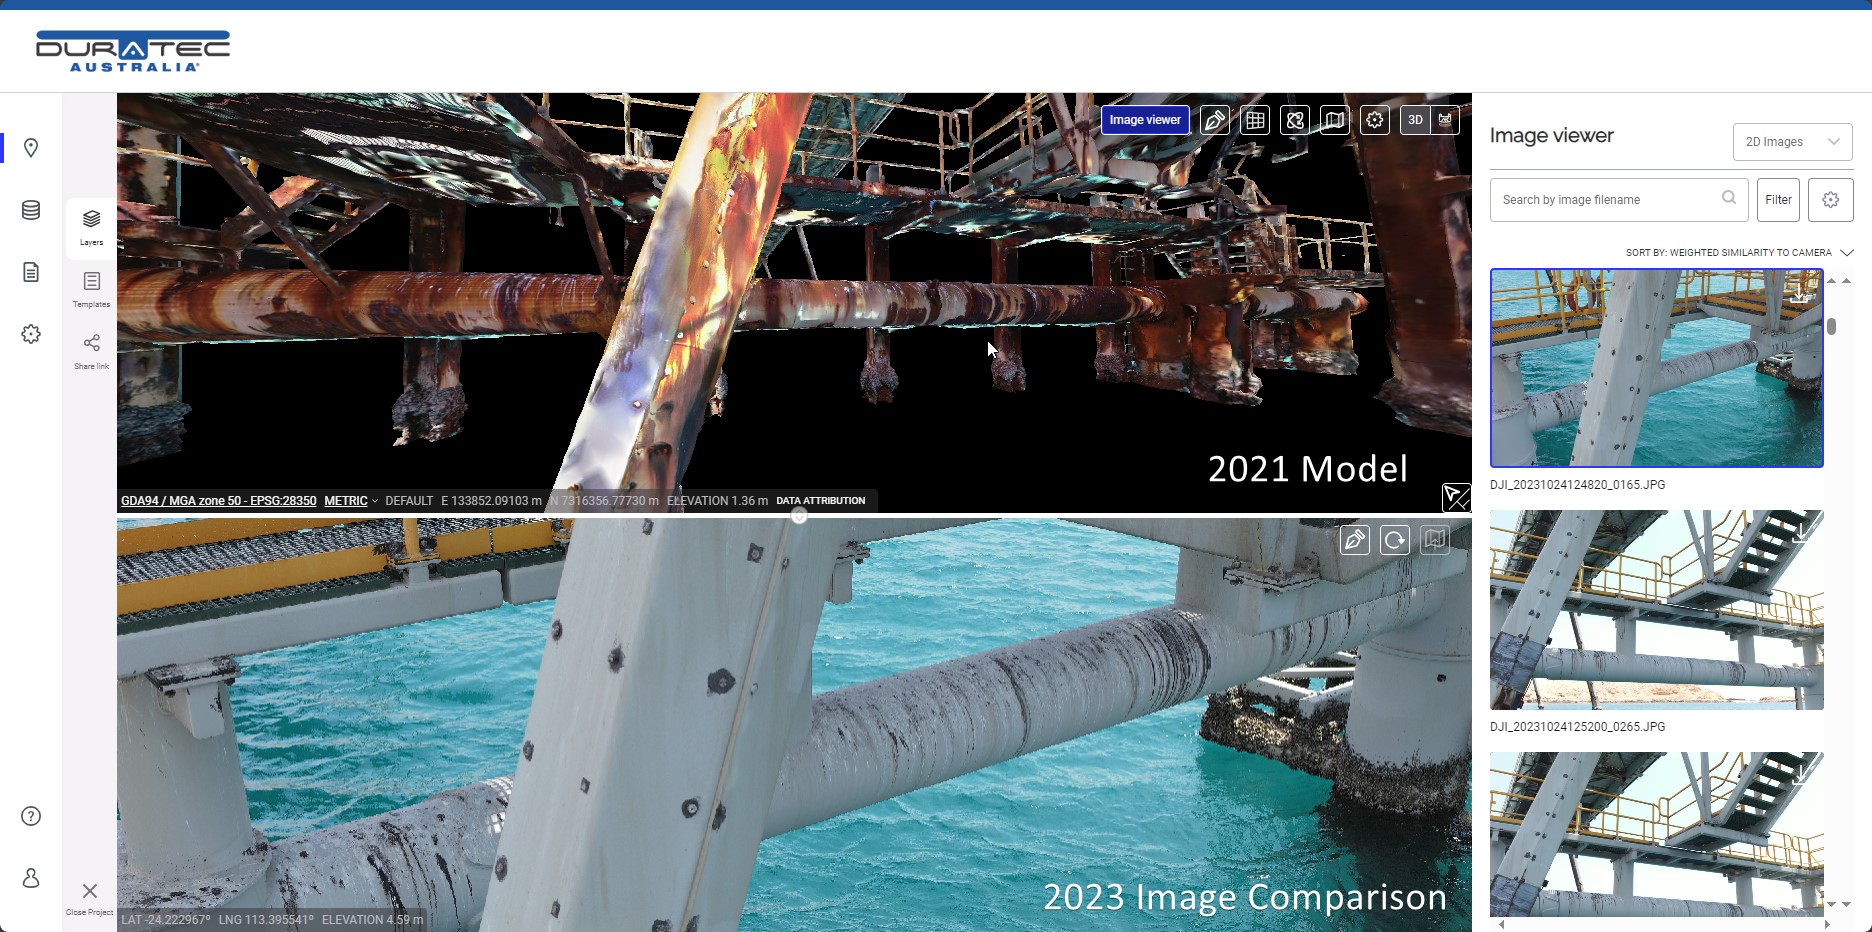Open the Layers panel
1872x932 pixels.
pos(91,227)
